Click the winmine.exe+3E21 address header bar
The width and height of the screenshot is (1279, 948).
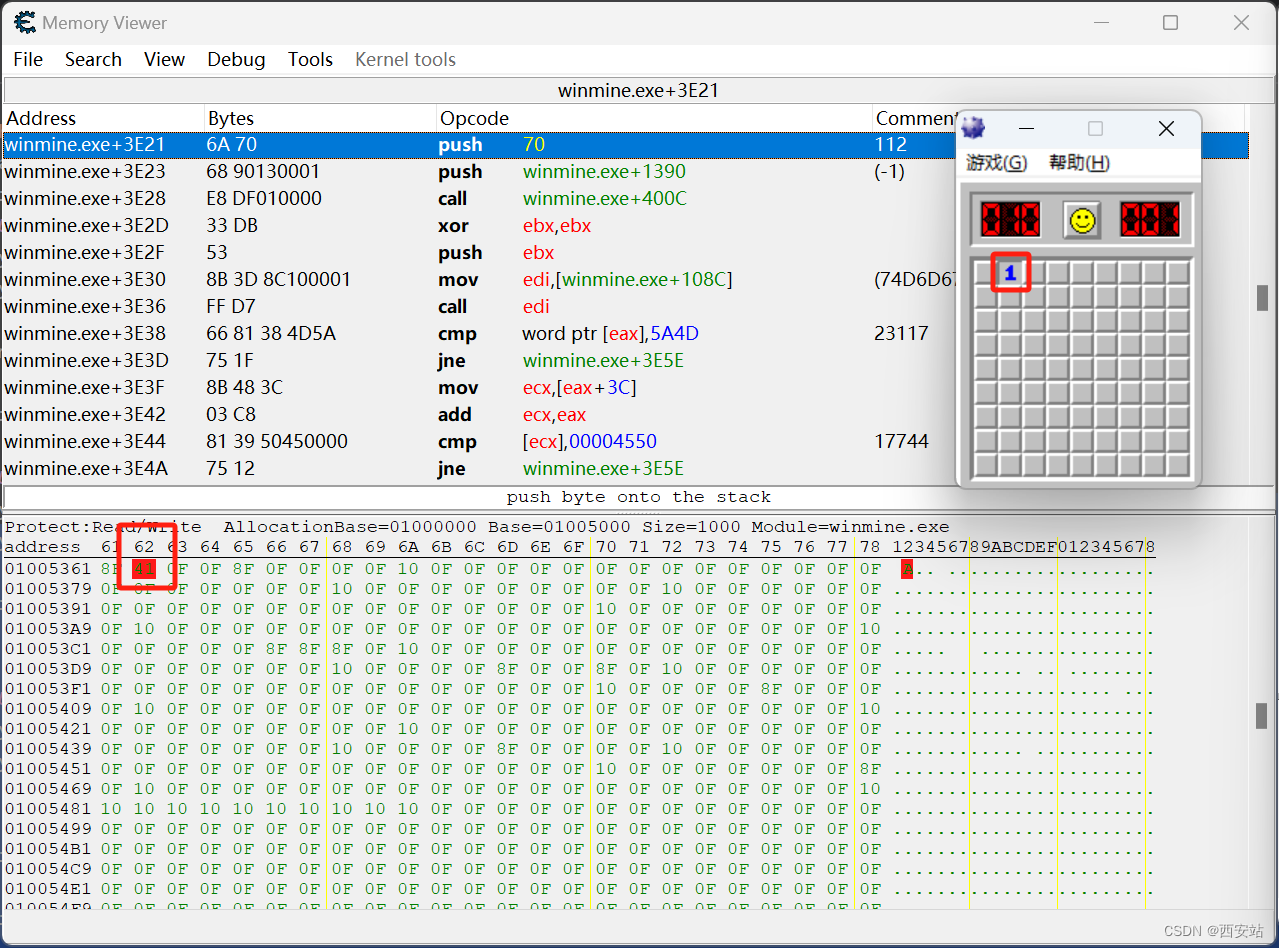(638, 91)
